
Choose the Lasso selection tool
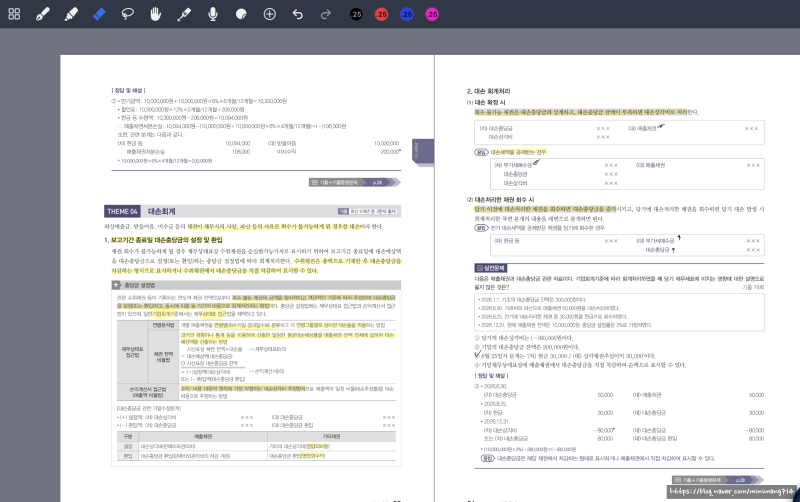click(128, 14)
